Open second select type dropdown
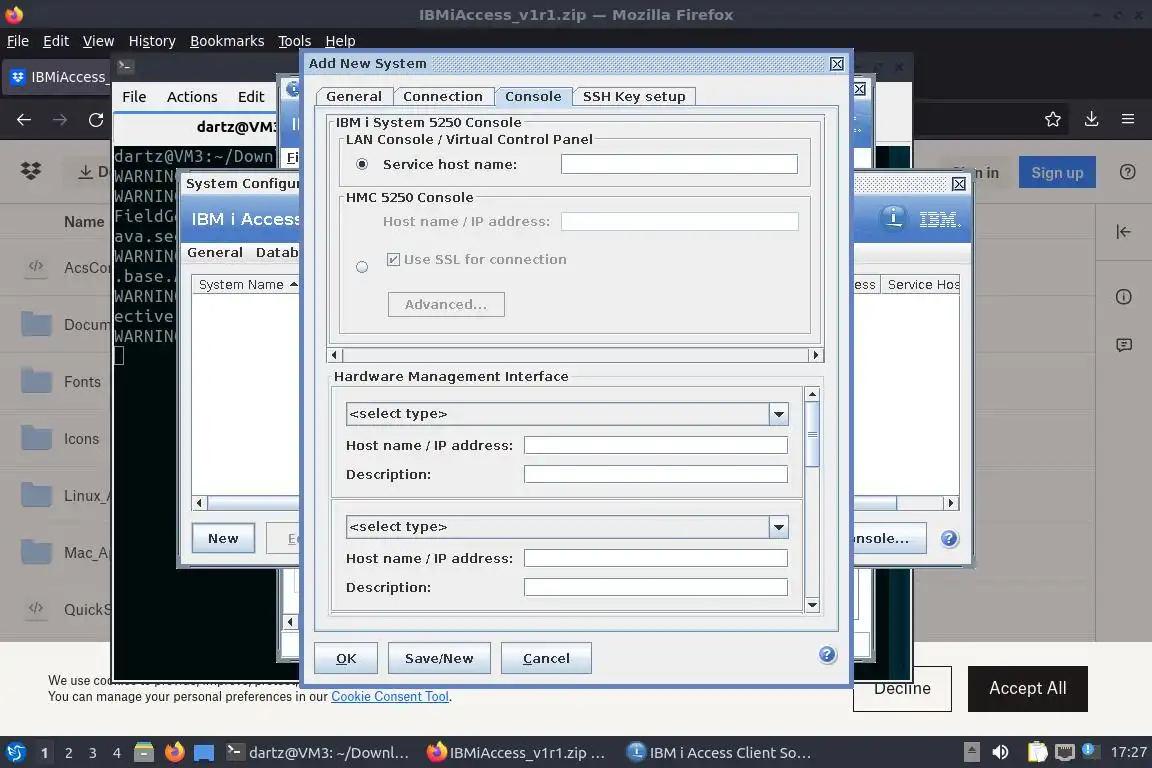This screenshot has height=768, width=1152. point(778,527)
